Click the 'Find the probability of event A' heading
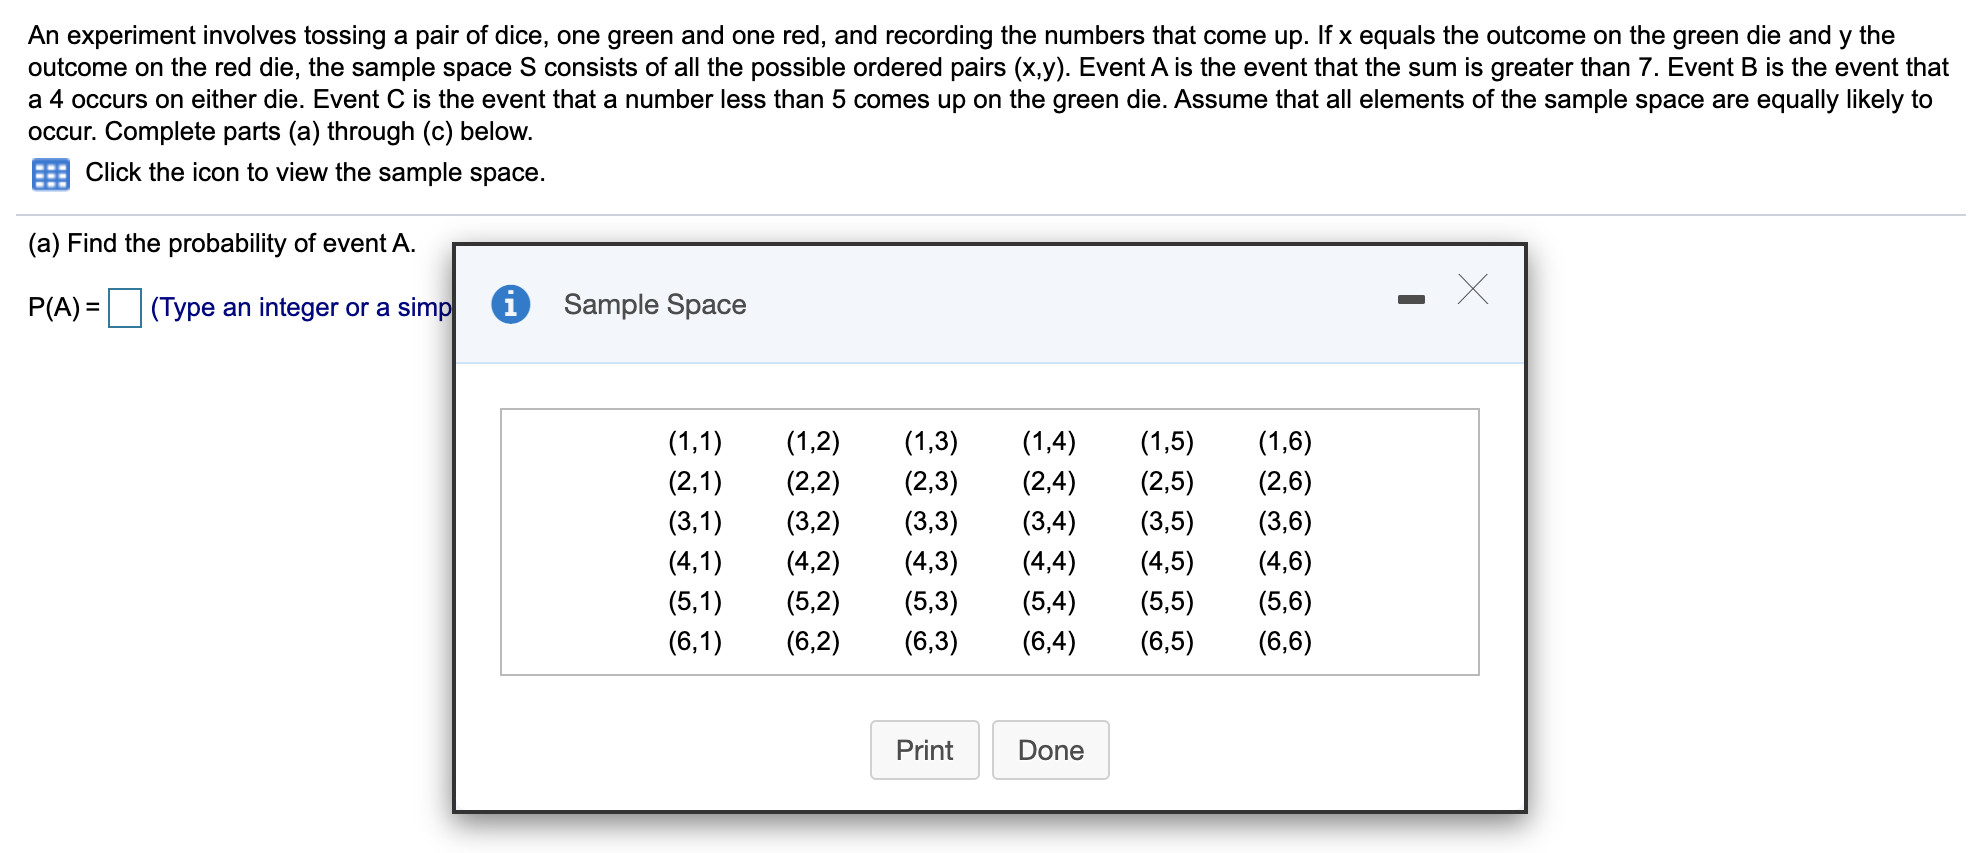Image resolution: width=1984 pixels, height=853 pixels. click(220, 243)
